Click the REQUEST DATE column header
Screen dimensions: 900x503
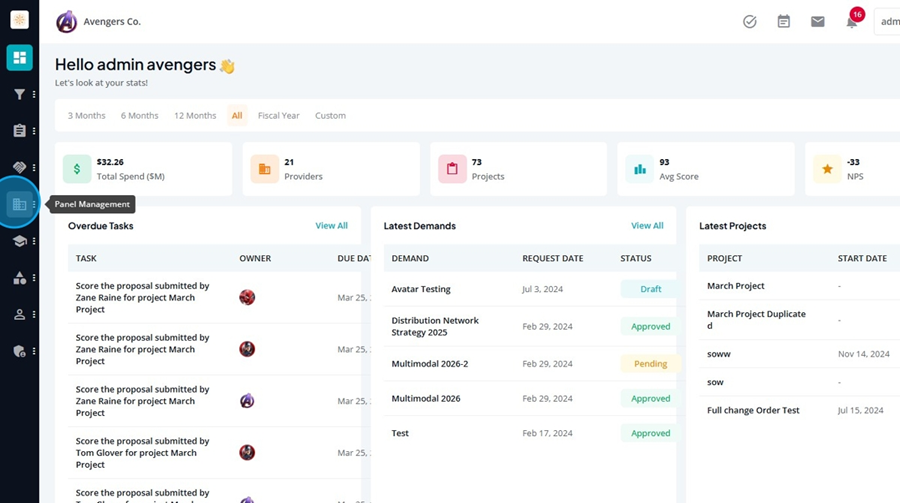coord(553,258)
